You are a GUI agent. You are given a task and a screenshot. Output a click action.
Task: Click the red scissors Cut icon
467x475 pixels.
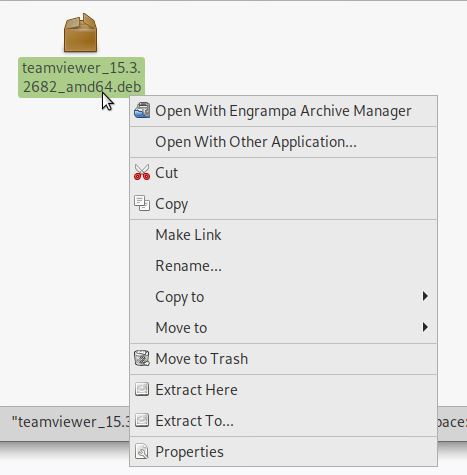pyautogui.click(x=142, y=172)
